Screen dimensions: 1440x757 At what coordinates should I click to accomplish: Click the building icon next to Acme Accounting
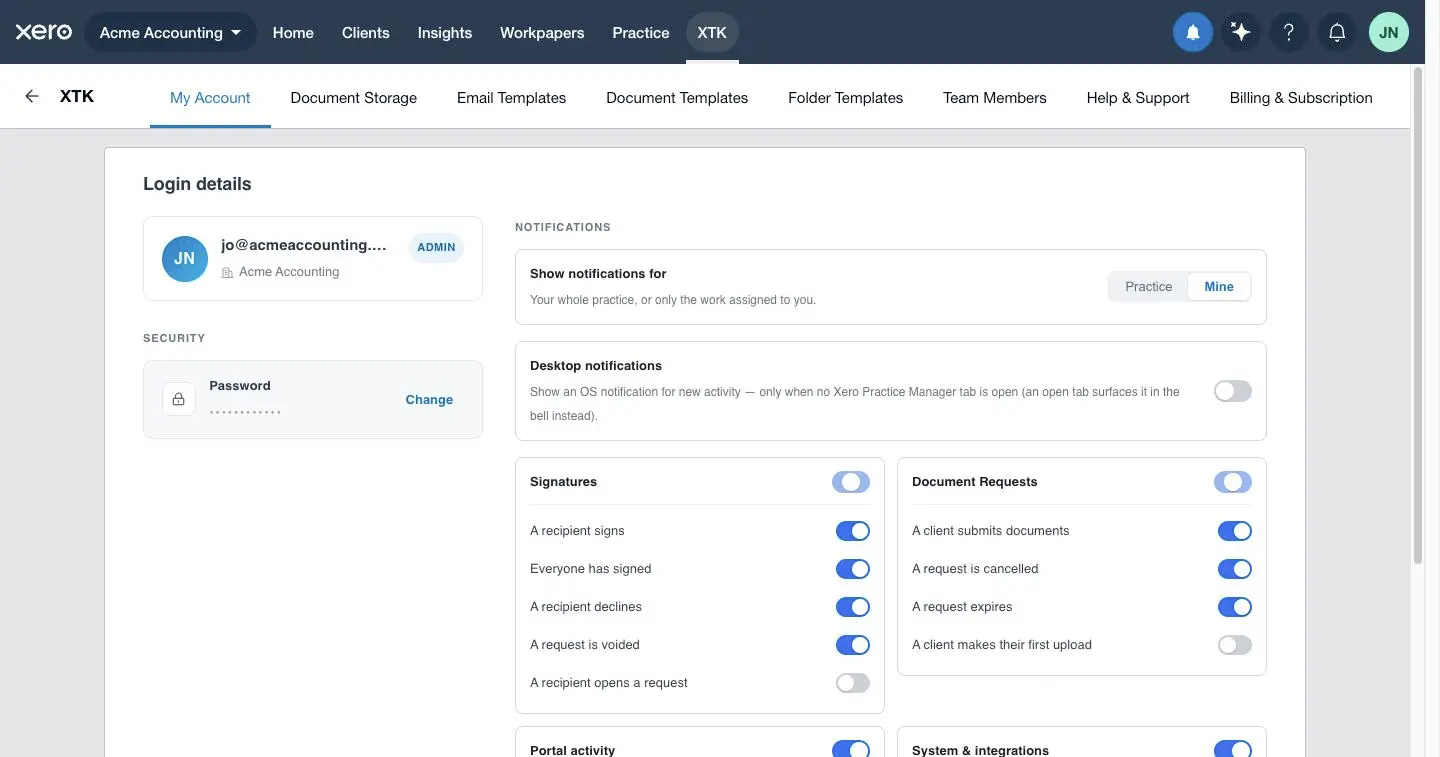pyautogui.click(x=228, y=272)
